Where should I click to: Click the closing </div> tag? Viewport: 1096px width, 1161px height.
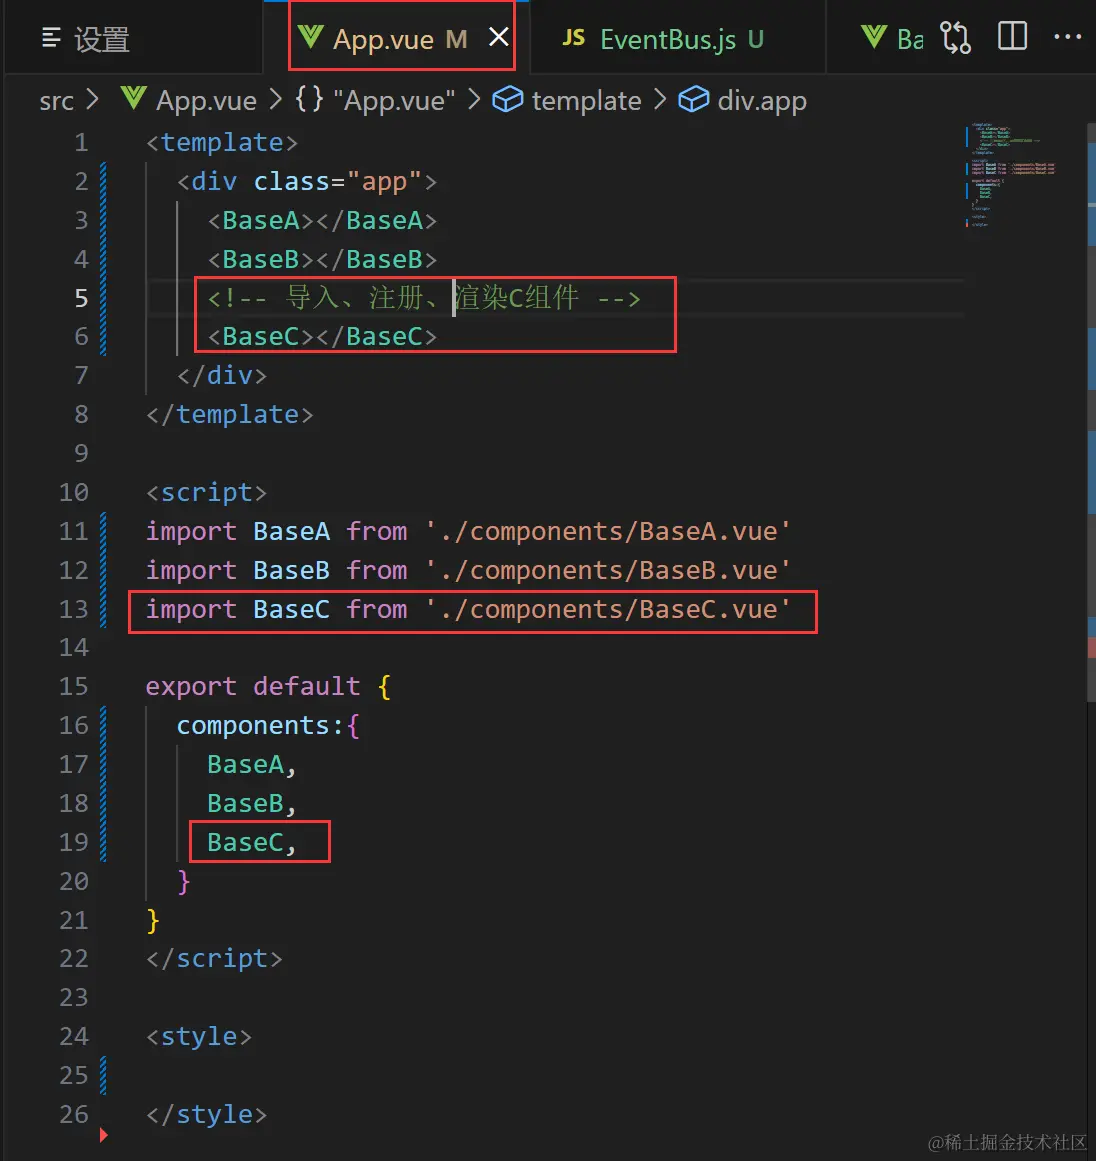(221, 375)
